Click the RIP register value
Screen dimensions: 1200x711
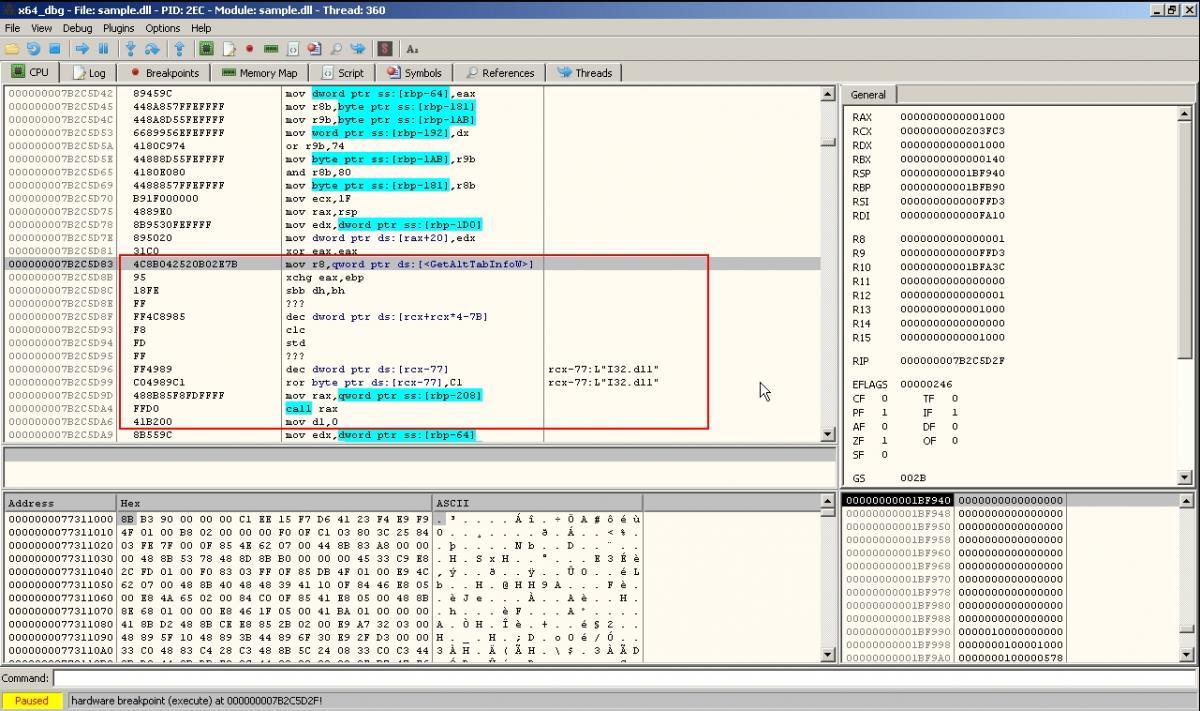coord(952,361)
